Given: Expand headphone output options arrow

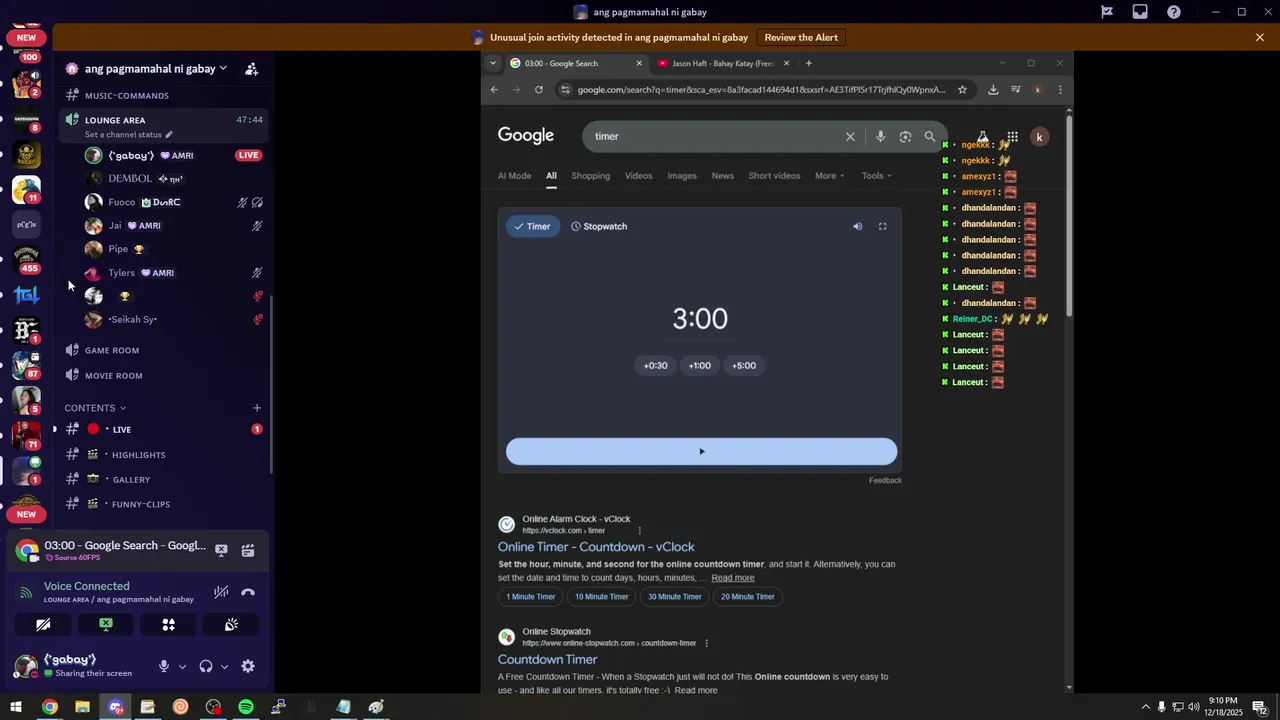Looking at the screenshot, I should [x=224, y=667].
